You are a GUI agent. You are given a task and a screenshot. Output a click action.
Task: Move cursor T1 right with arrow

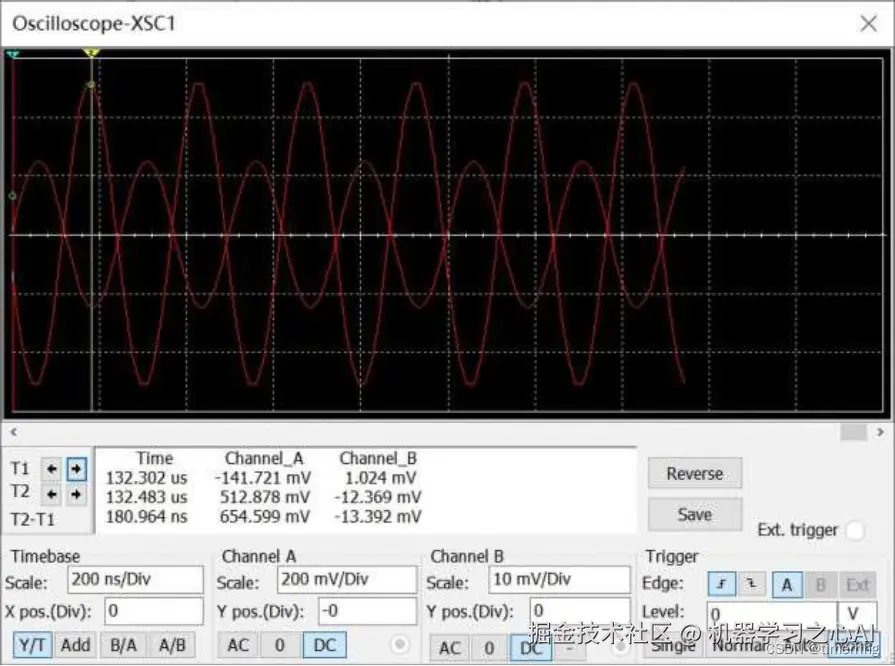point(76,469)
